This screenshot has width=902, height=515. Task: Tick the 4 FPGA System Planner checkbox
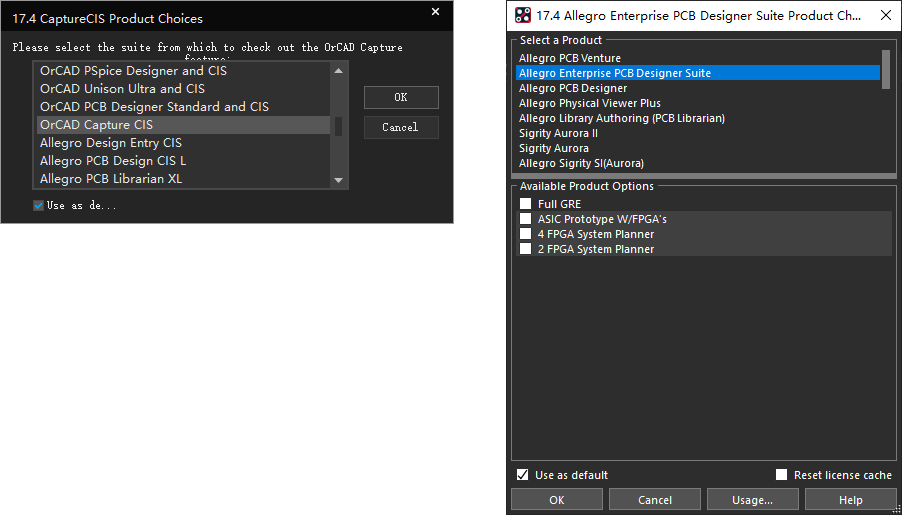(x=525, y=234)
